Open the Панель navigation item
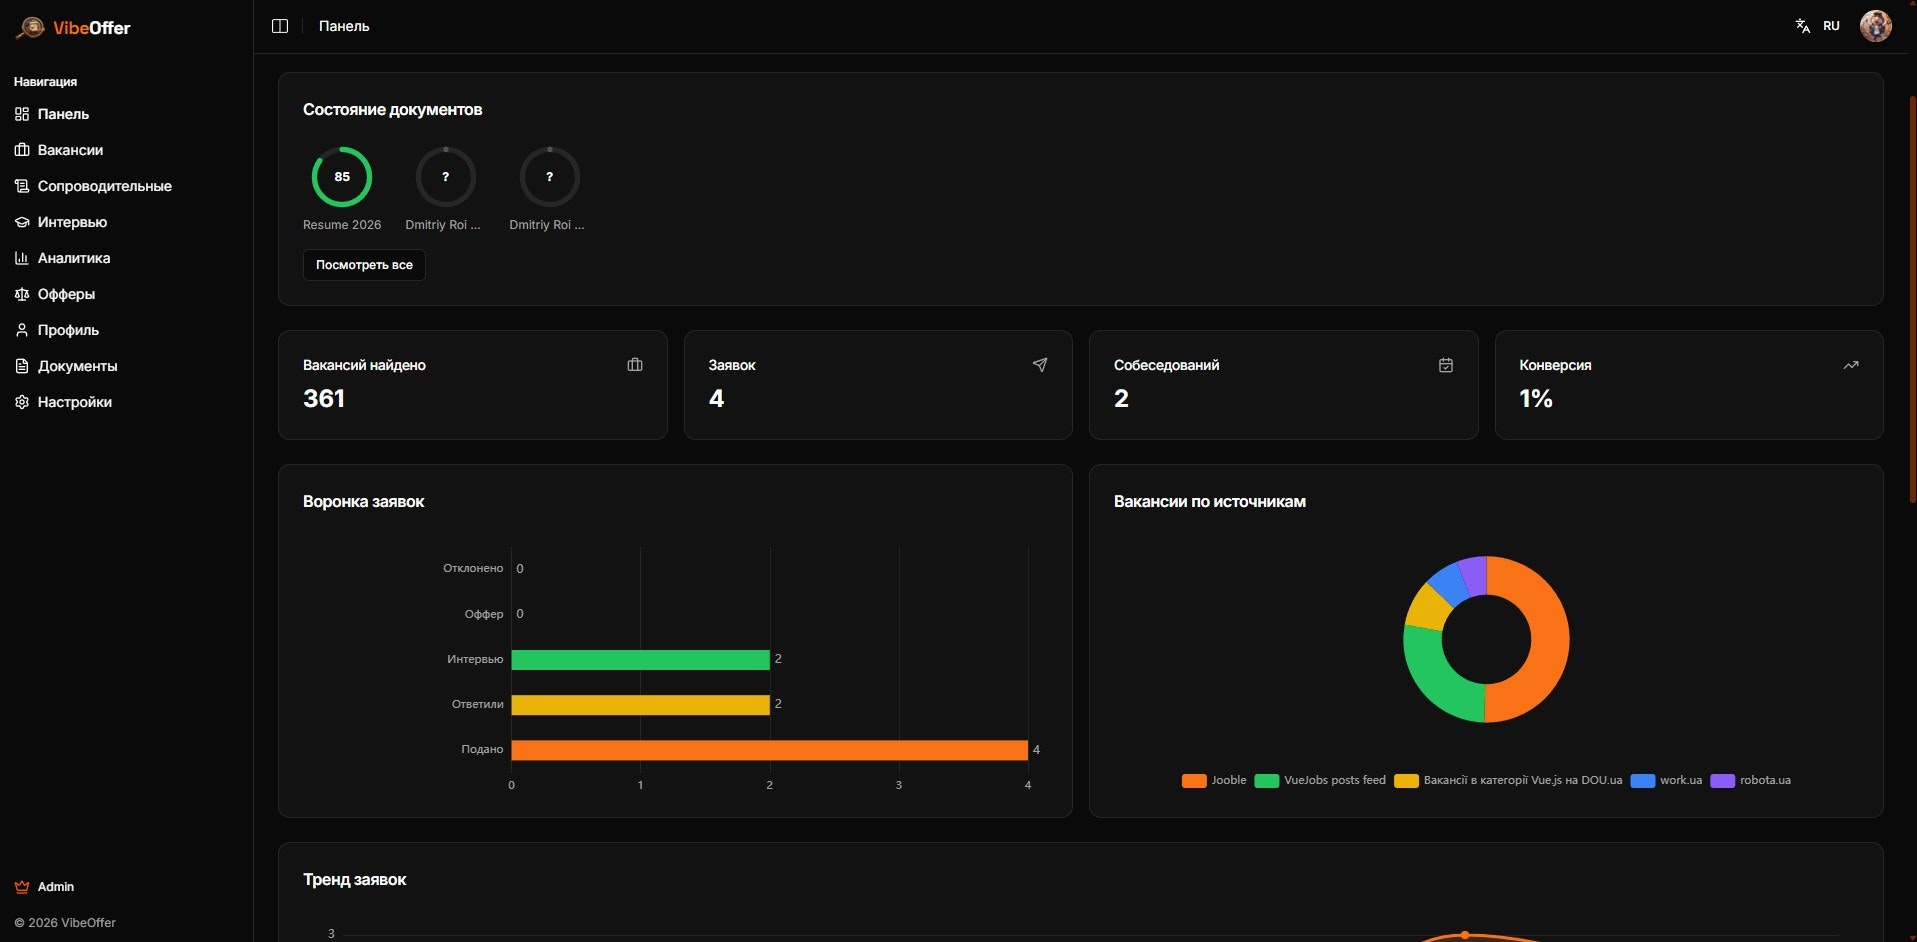Image resolution: width=1917 pixels, height=942 pixels. point(63,114)
